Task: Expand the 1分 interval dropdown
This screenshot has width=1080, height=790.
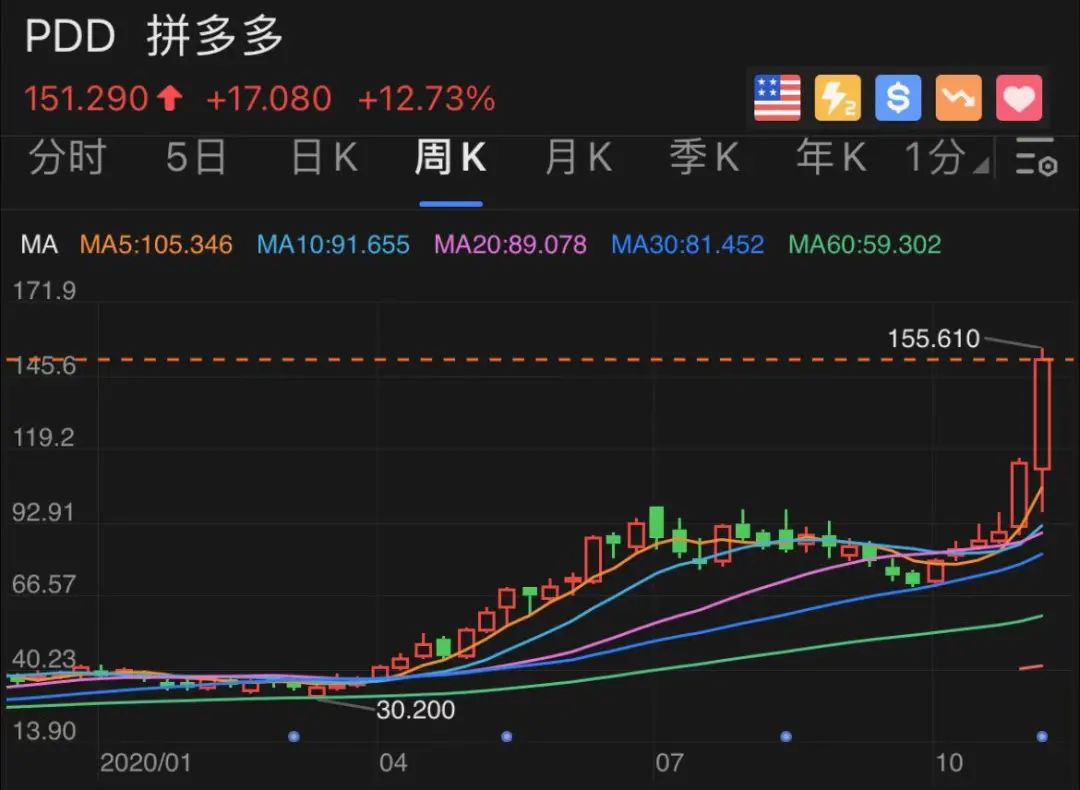Action: pyautogui.click(x=947, y=157)
